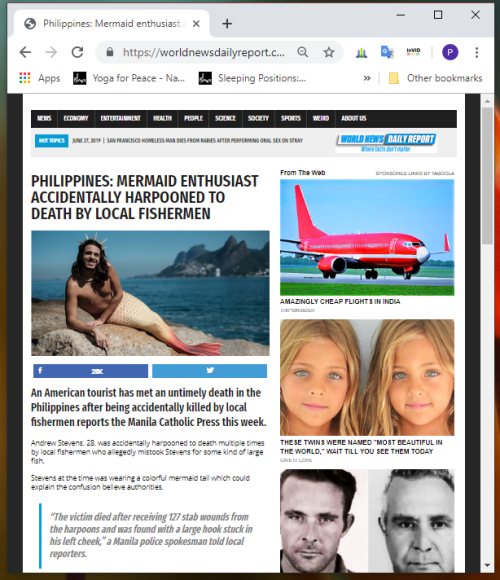
Task: Open Amazingly Cheap Flights in India link
Action: click(x=340, y=301)
